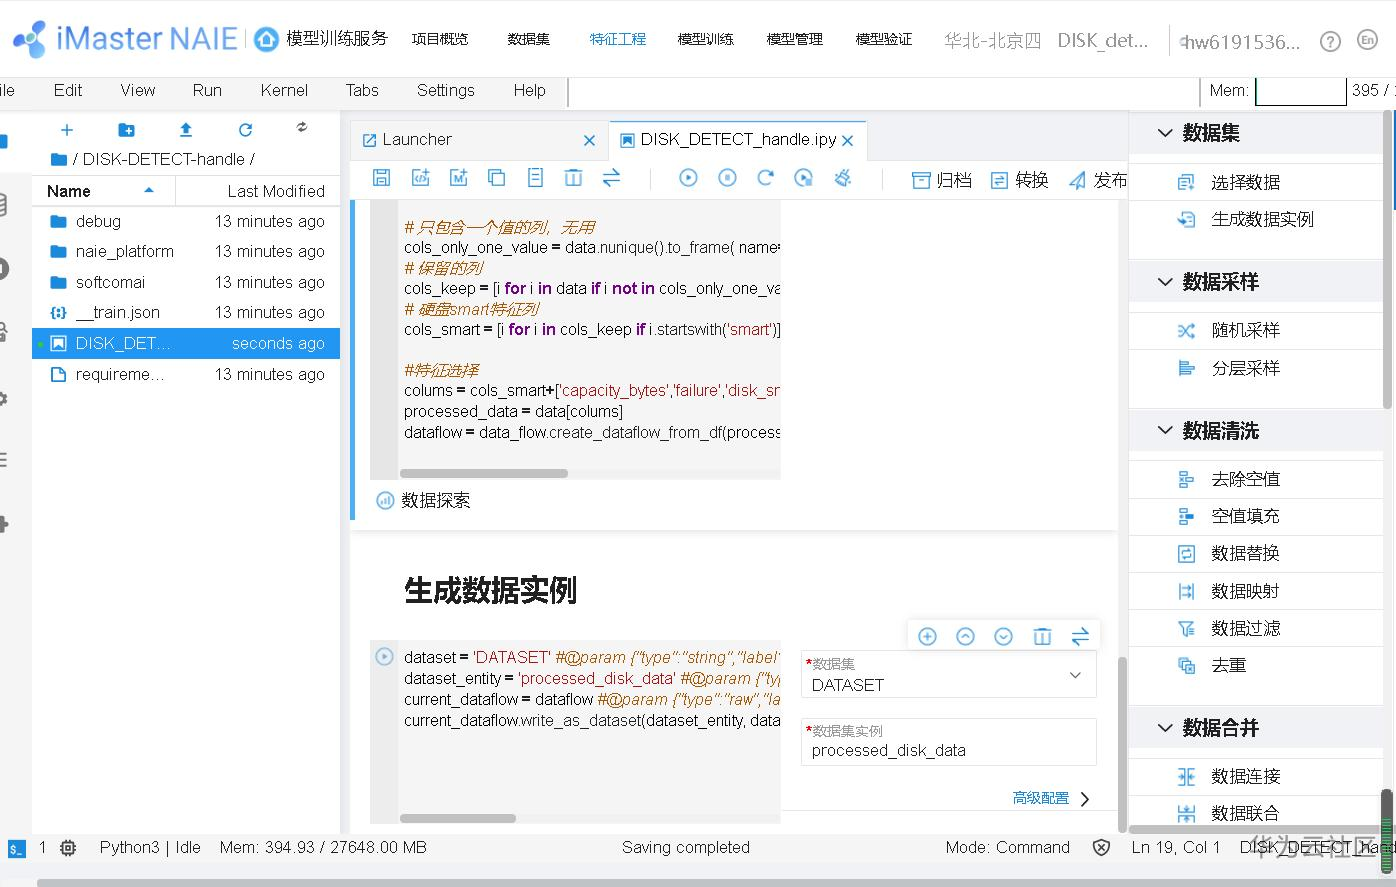Copy the selected cell using the toolbar

point(496,178)
